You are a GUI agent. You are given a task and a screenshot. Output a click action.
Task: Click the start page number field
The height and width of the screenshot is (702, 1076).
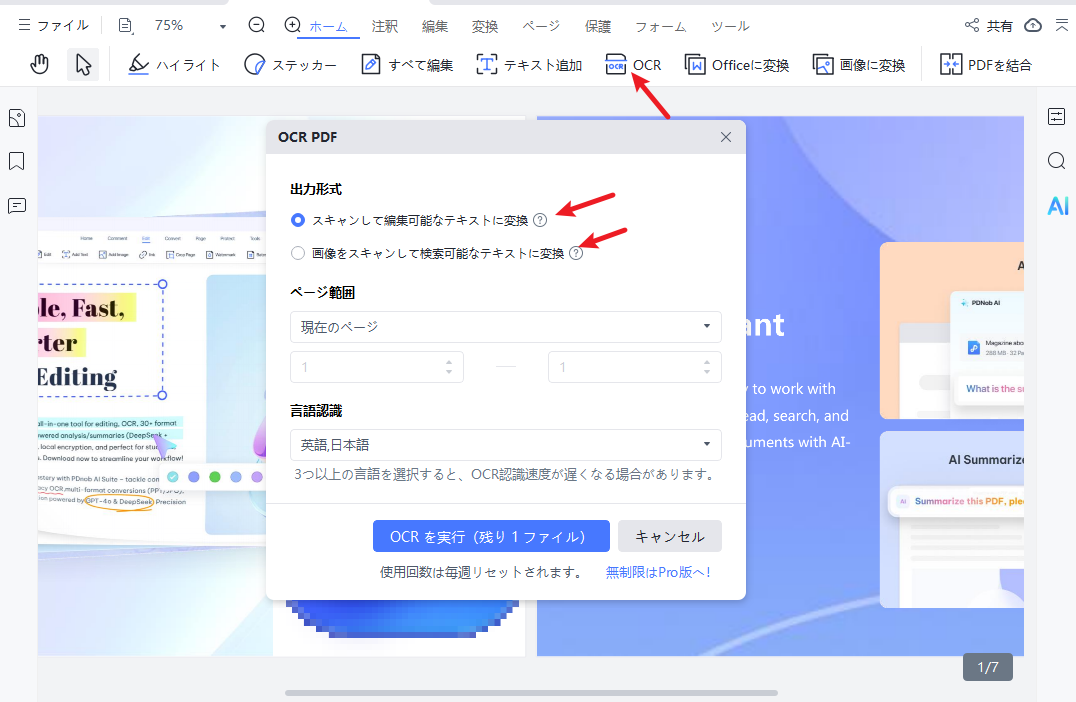pyautogui.click(x=377, y=367)
